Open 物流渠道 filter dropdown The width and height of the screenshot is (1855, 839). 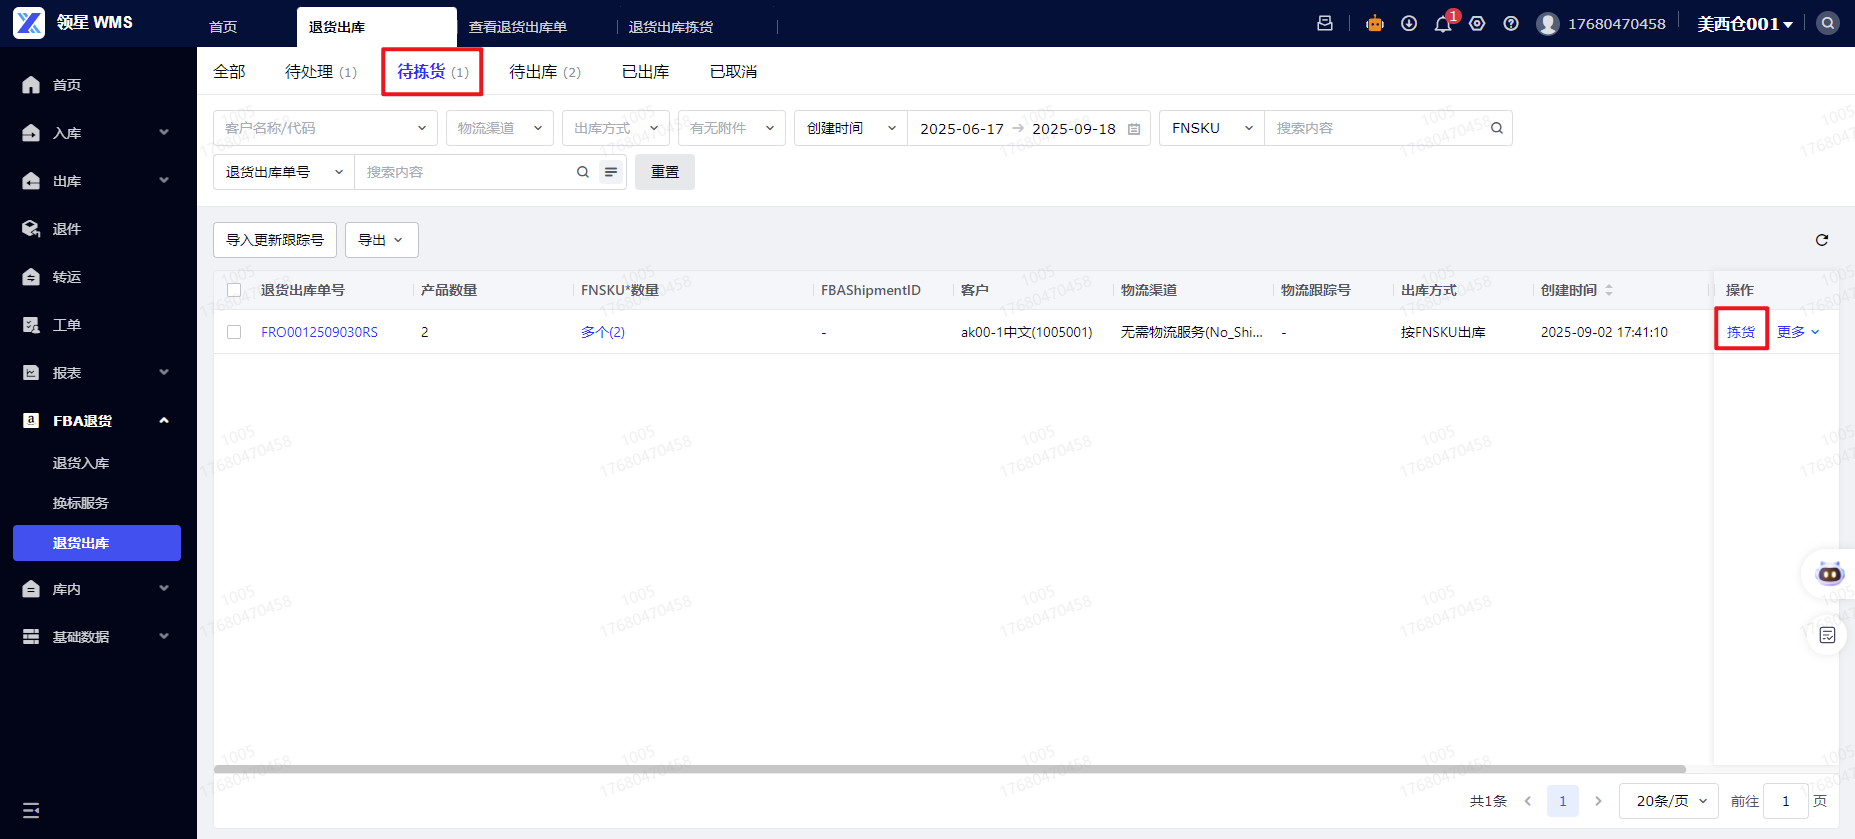[499, 128]
